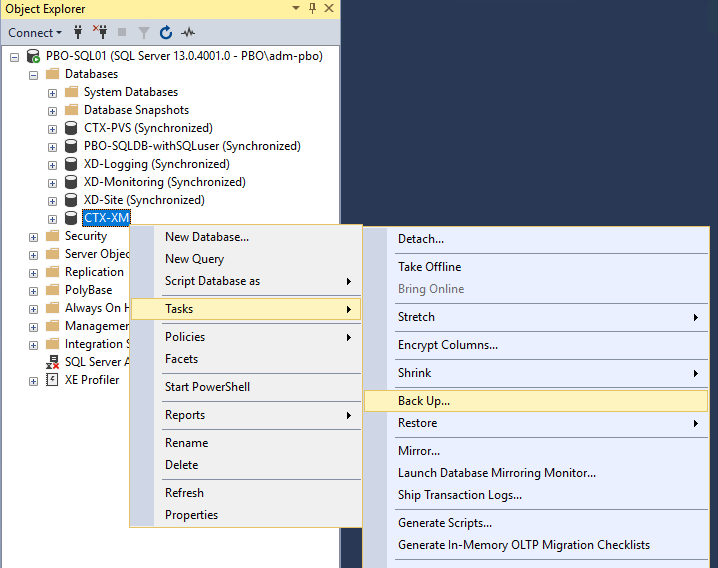This screenshot has height=568, width=718.
Task: Click the PolyBase folder icon
Action: coord(53,289)
